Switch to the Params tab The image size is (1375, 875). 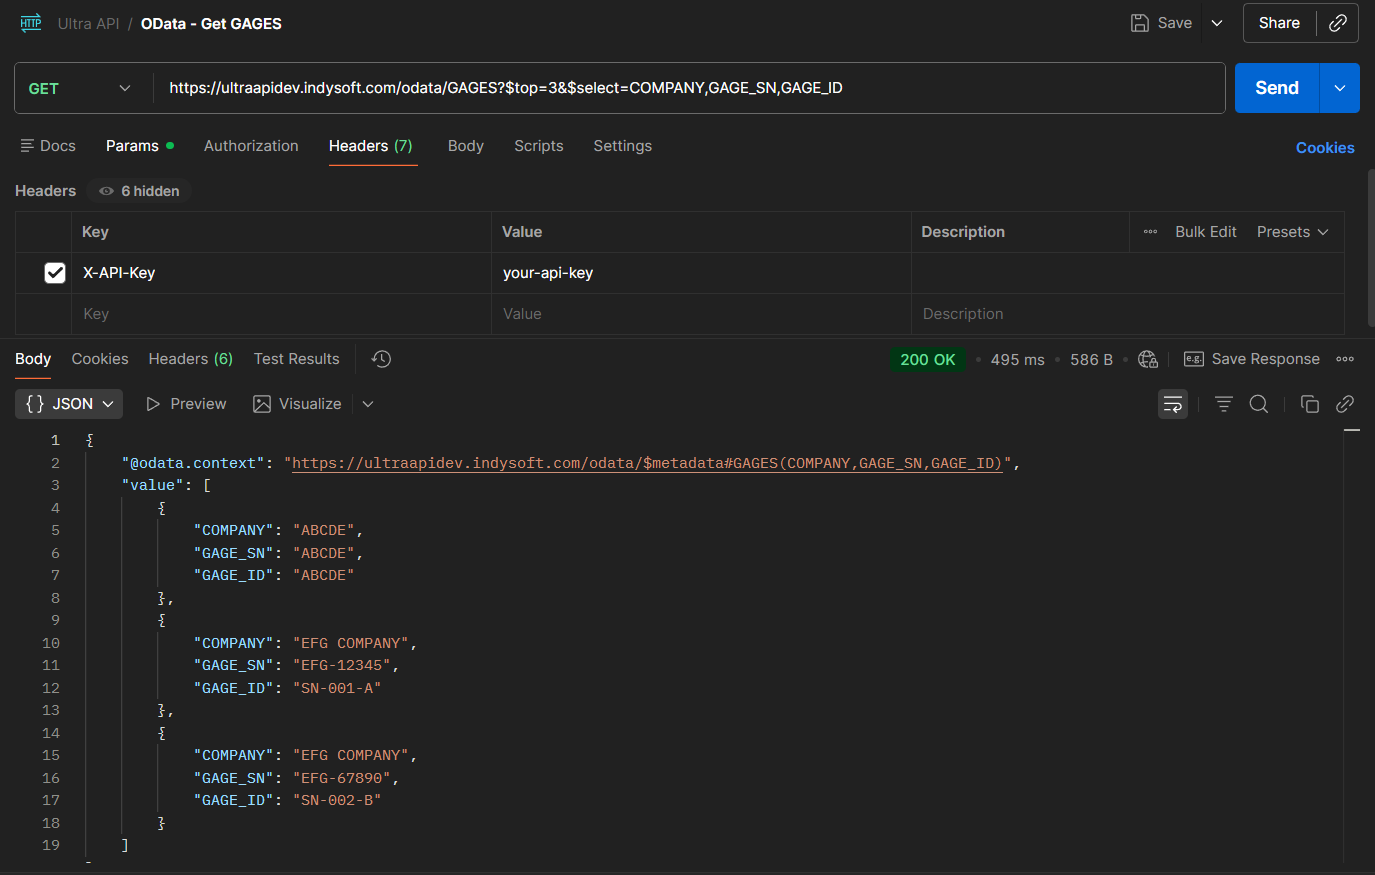click(x=140, y=146)
